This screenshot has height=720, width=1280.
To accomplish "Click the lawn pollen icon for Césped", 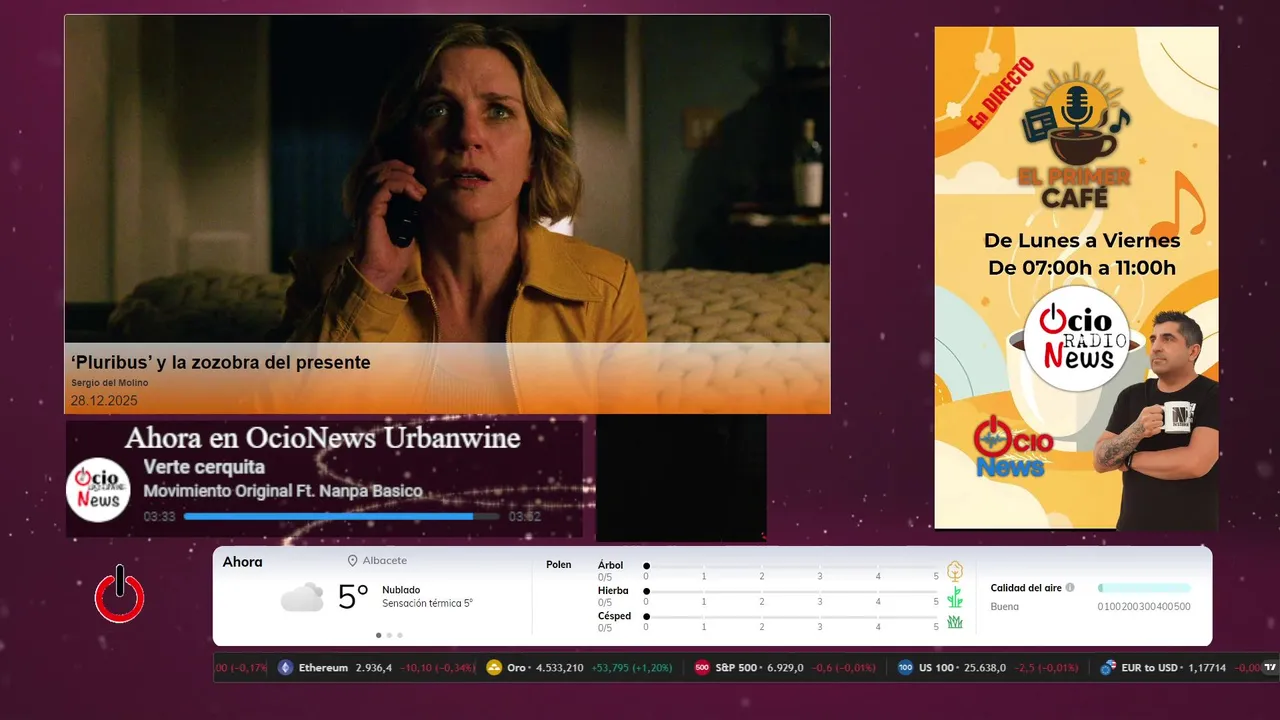I will [955, 622].
